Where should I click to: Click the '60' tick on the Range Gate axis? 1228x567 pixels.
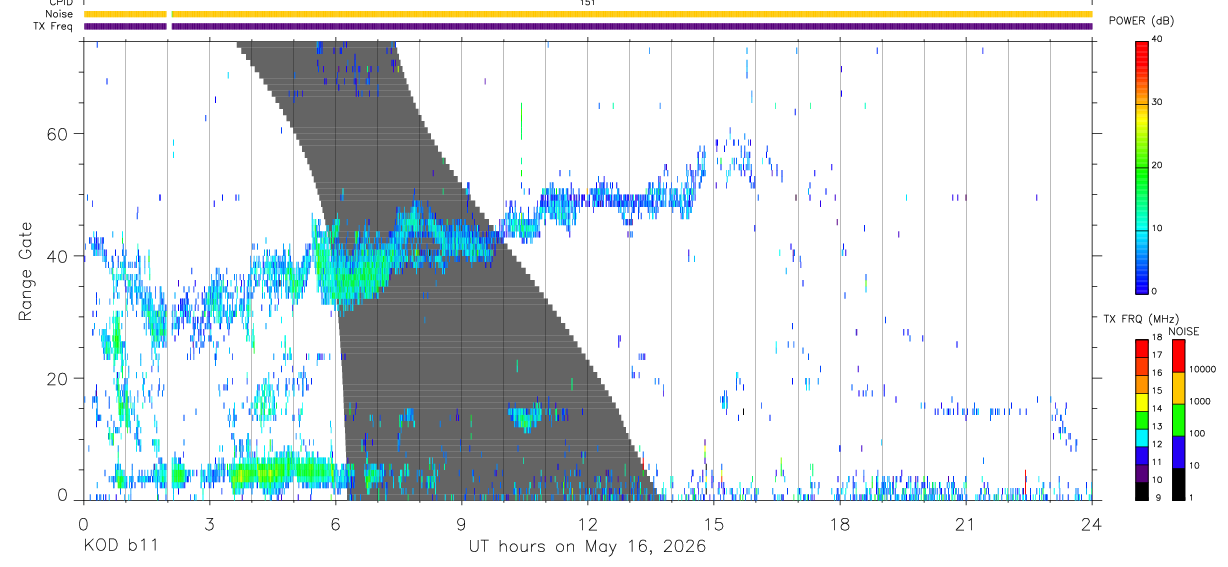tap(58, 133)
